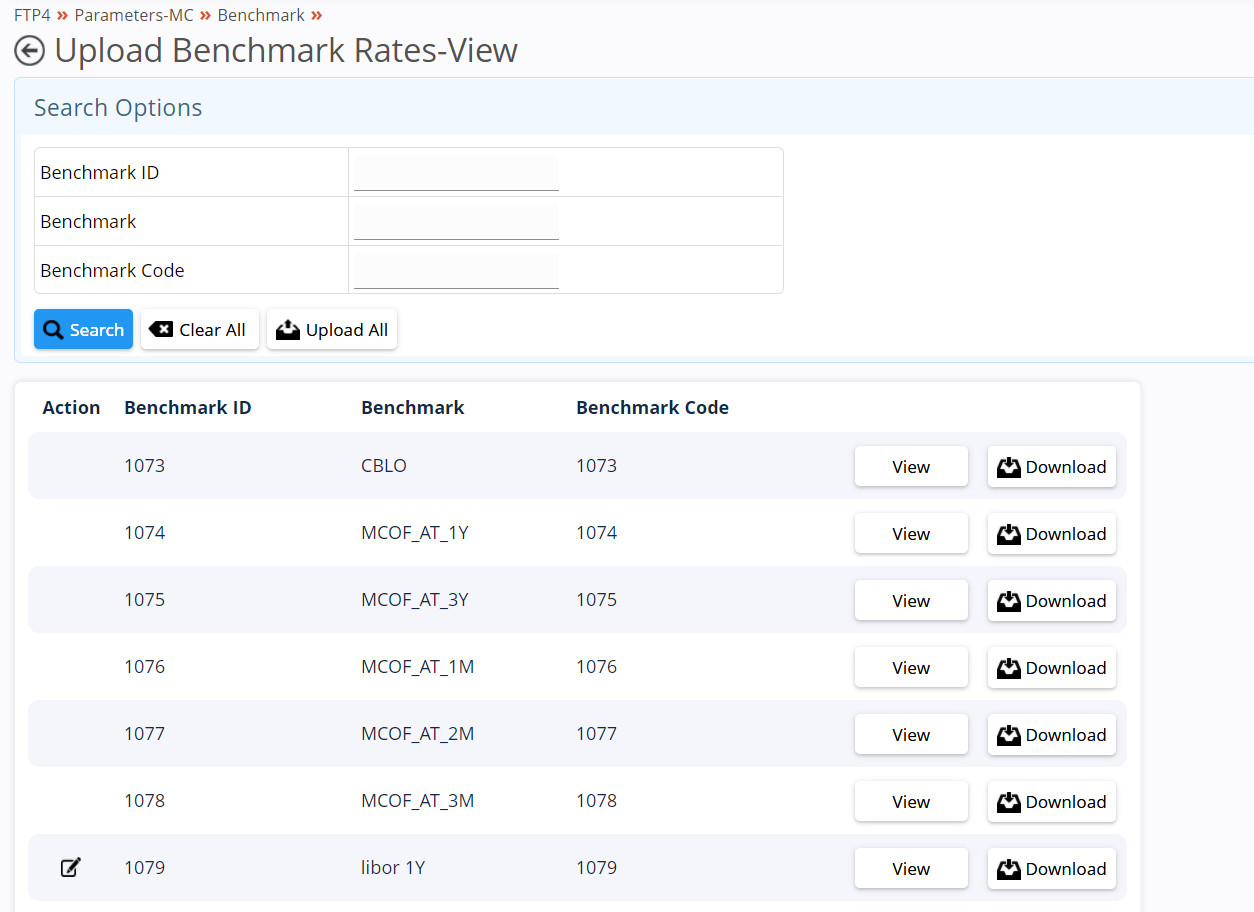Click the Benchmark Code column header

pos(653,407)
